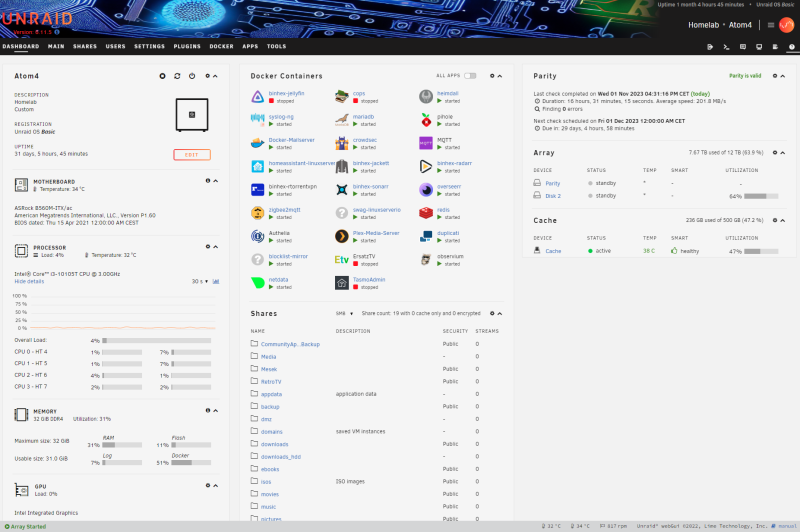Open the overseerr container icon

click(426, 190)
